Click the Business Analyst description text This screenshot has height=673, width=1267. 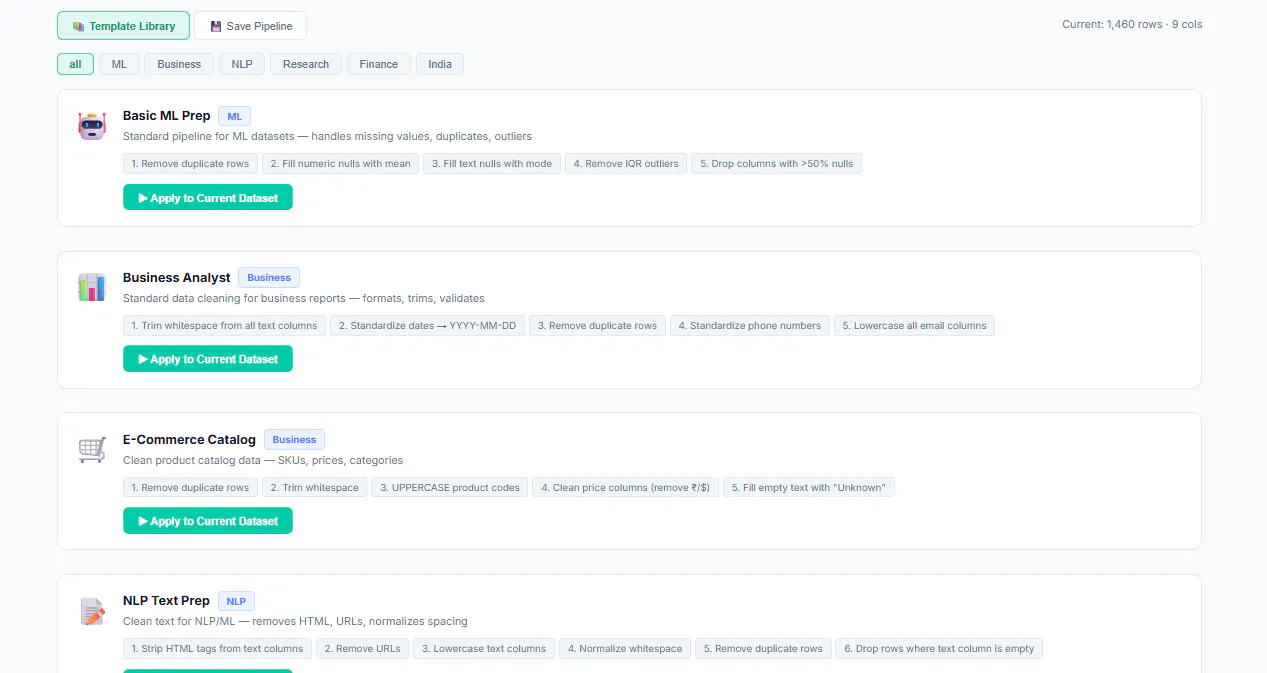(304, 298)
